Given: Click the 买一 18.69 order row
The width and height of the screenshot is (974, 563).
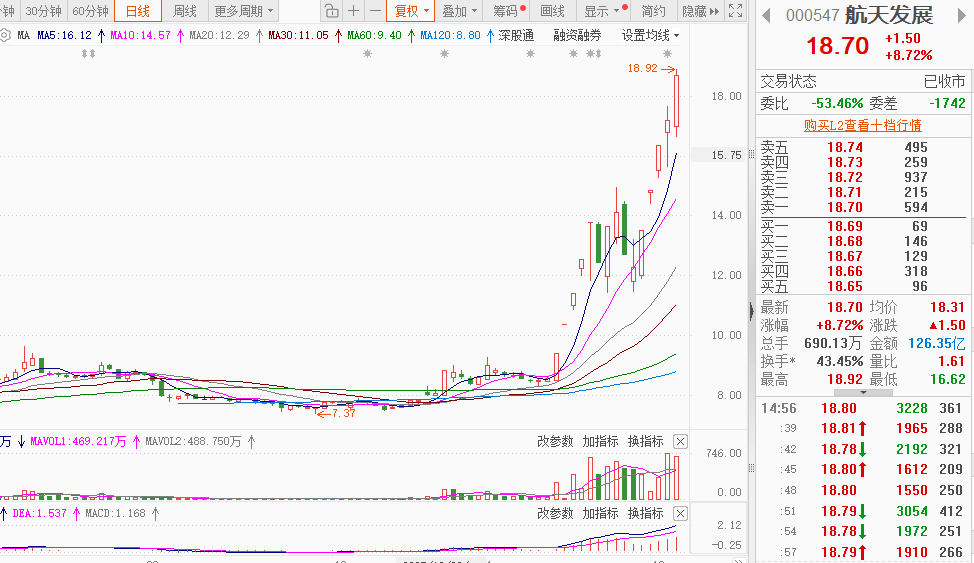Looking at the screenshot, I should coord(862,226).
